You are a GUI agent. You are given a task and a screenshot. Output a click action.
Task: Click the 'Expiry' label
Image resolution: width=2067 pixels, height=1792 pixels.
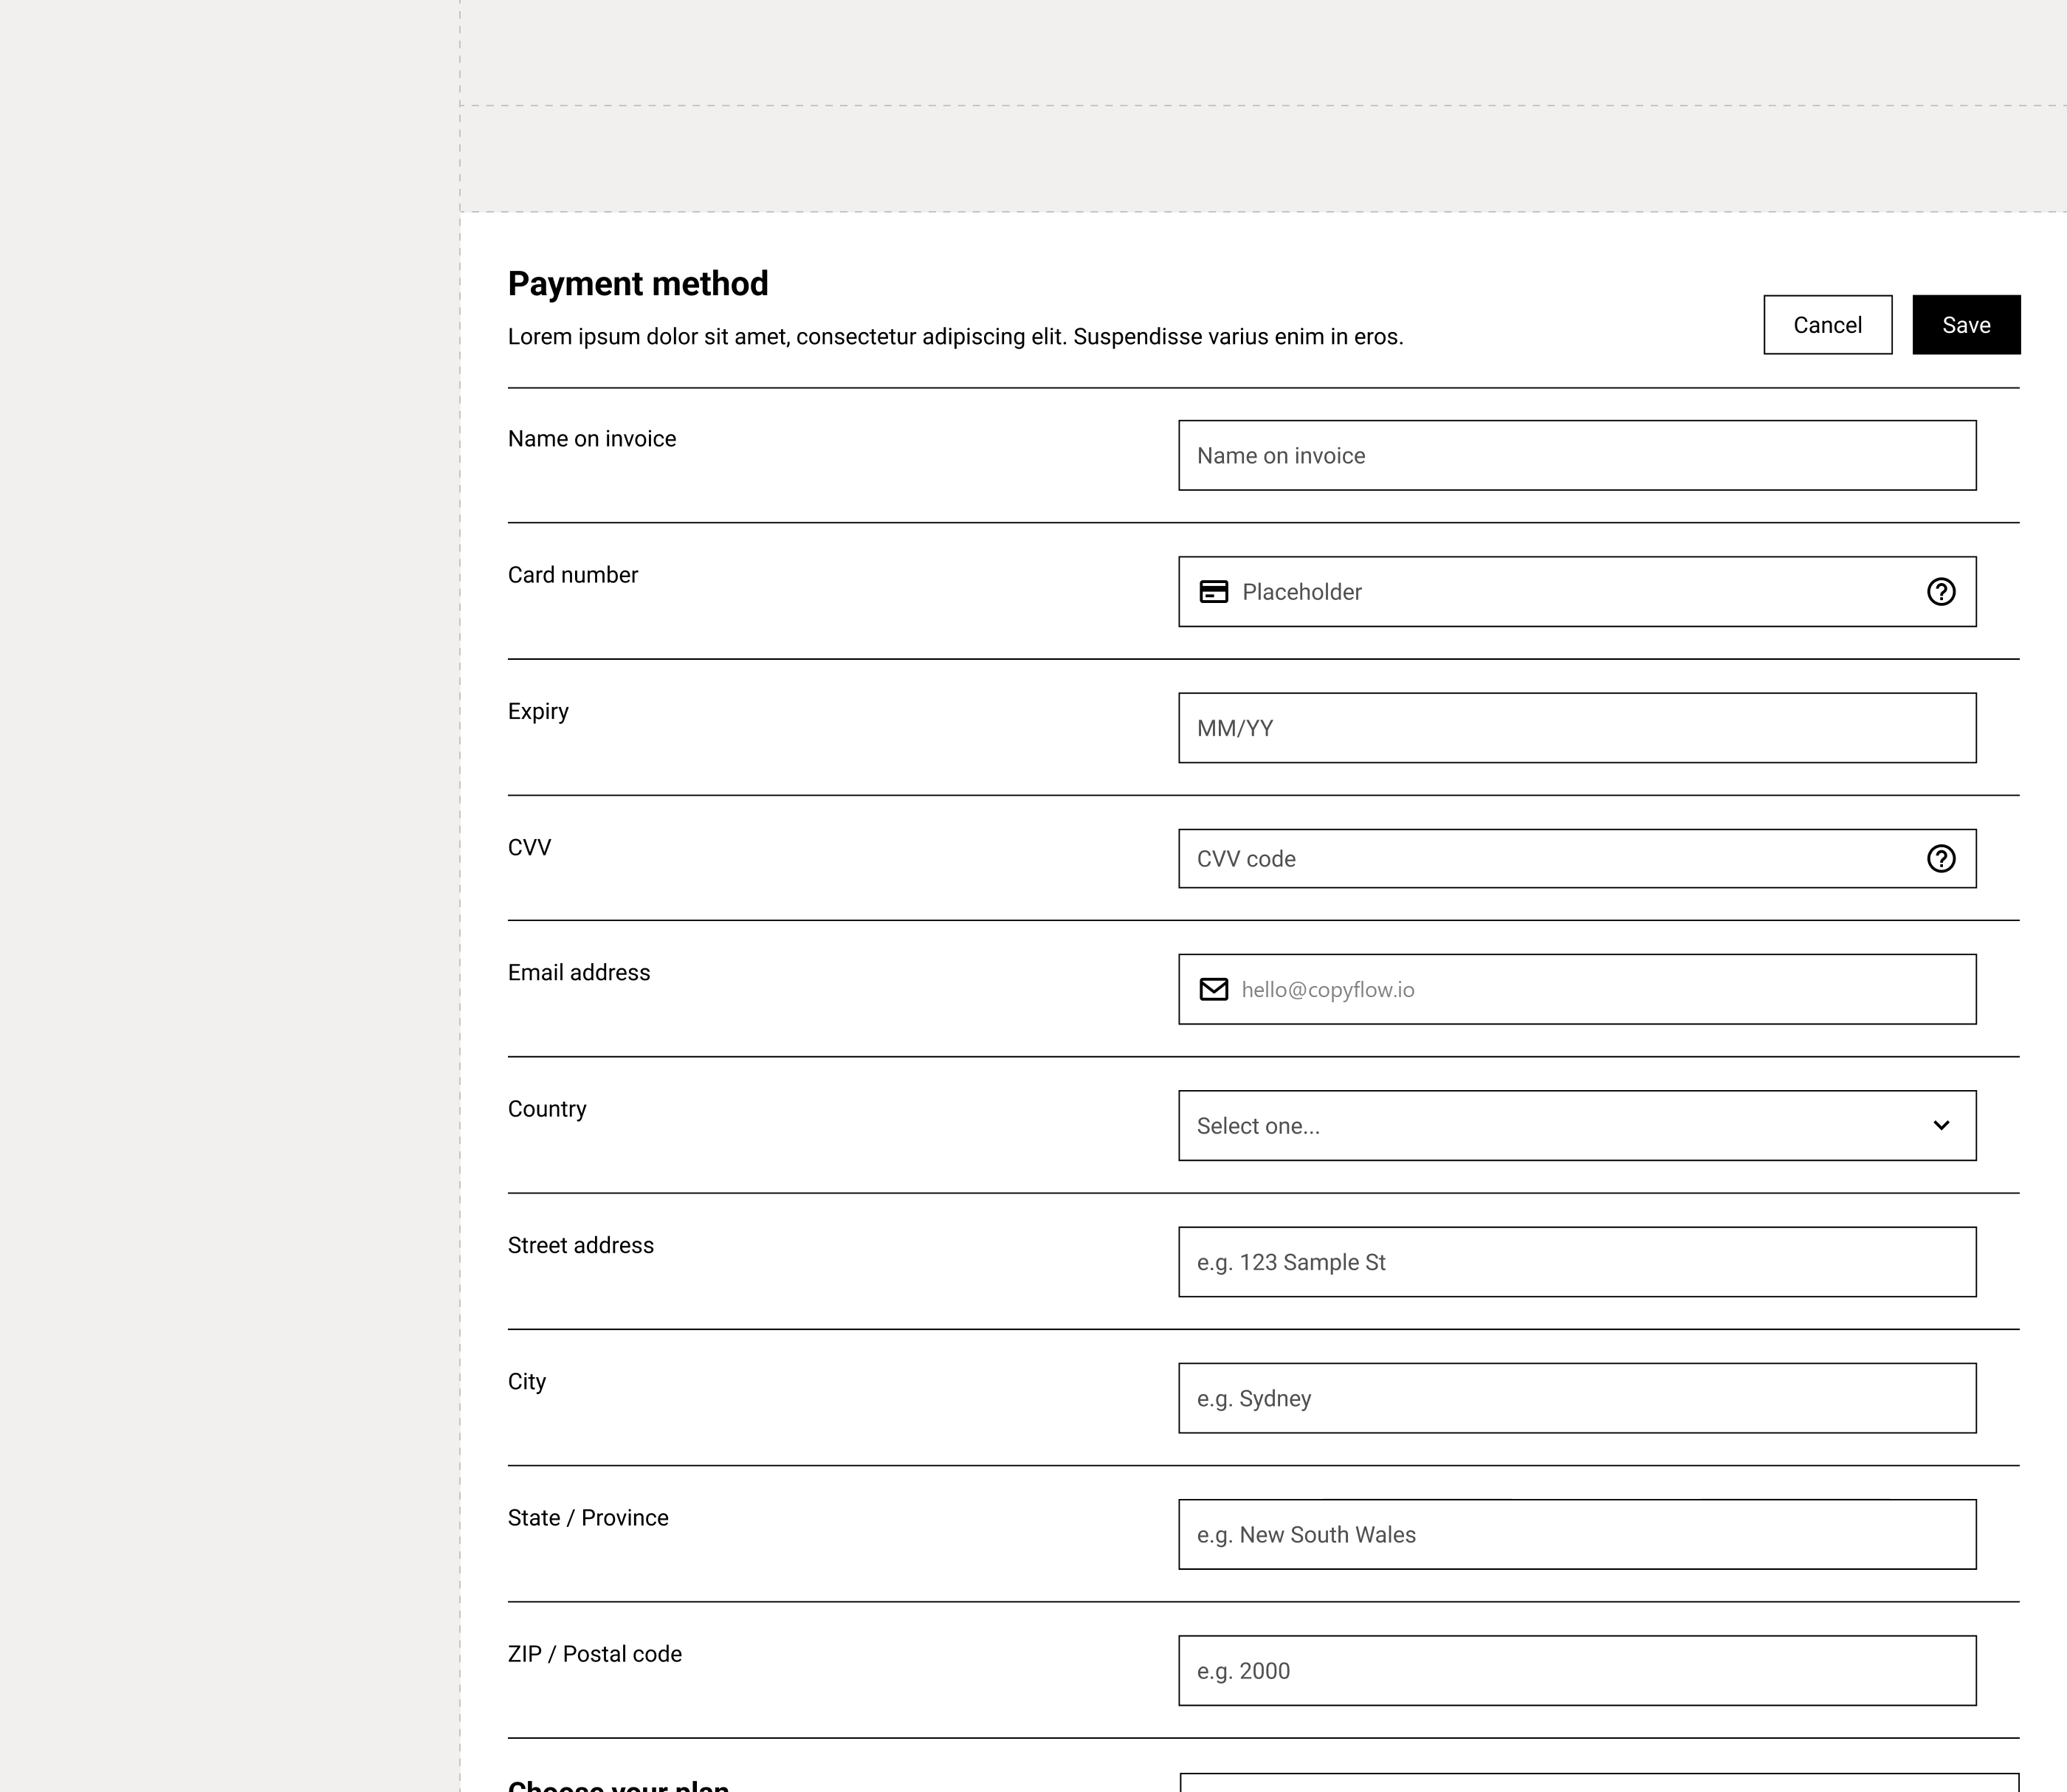(x=538, y=712)
